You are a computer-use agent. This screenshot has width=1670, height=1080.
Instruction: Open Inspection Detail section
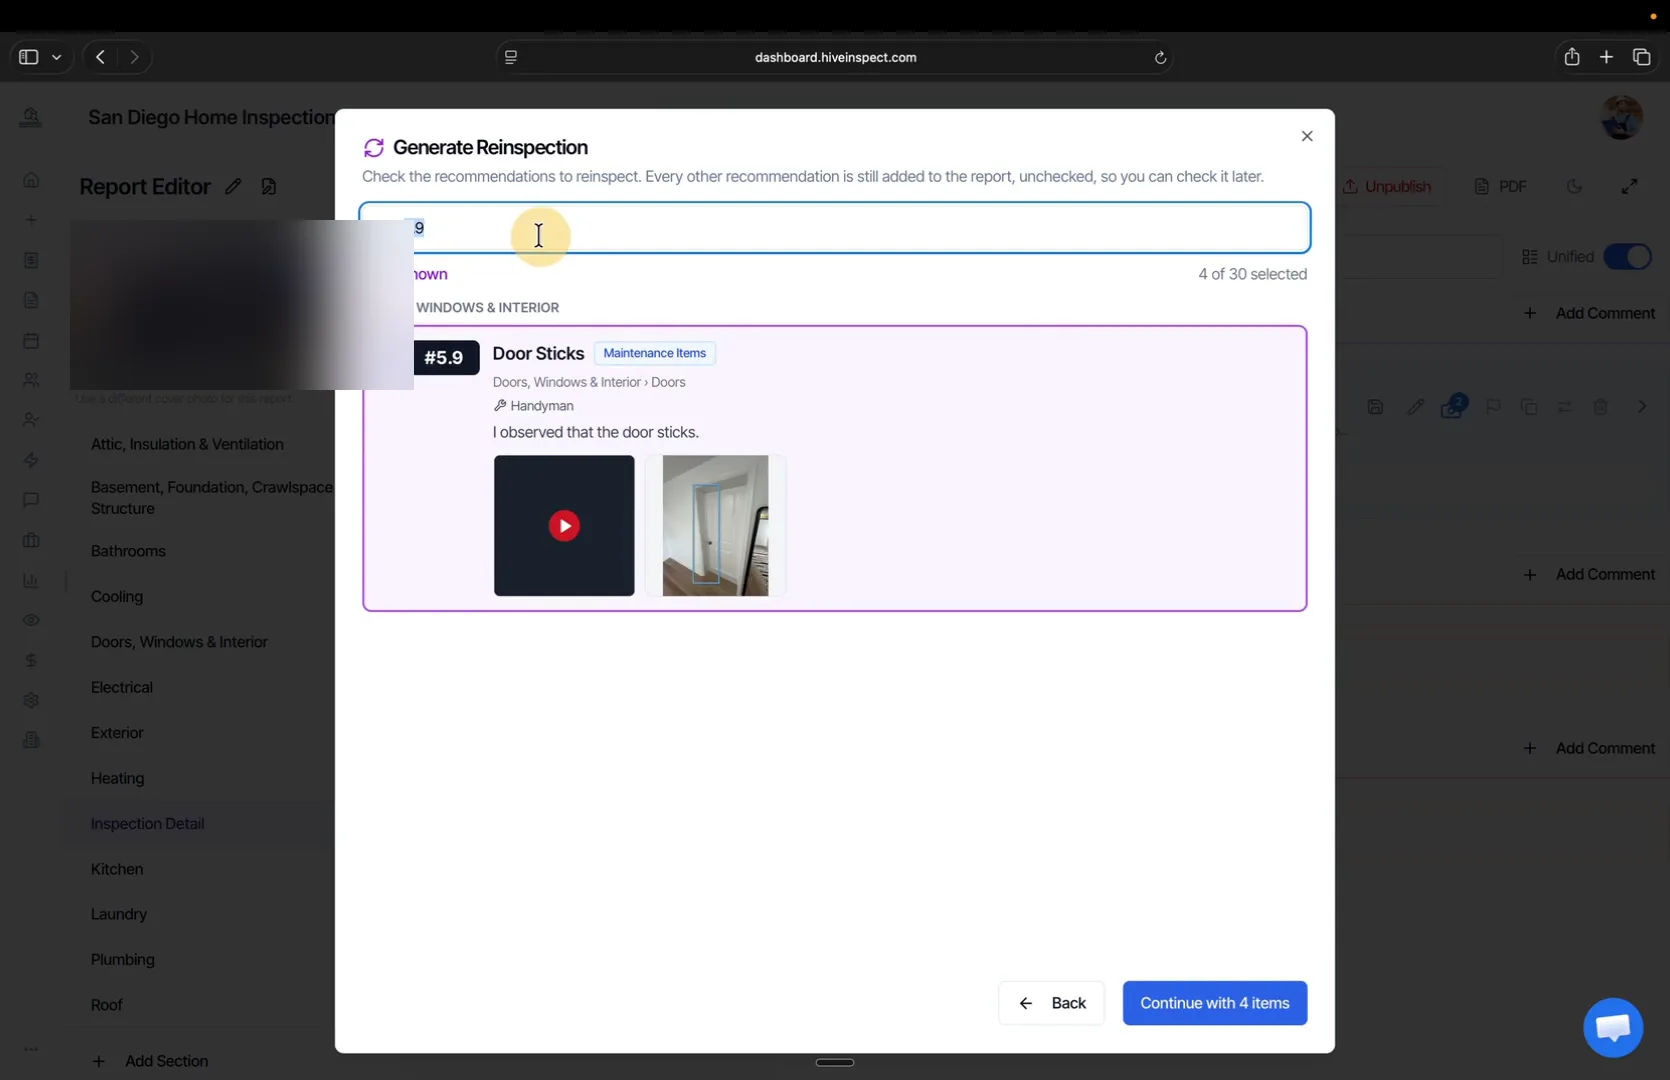click(147, 824)
